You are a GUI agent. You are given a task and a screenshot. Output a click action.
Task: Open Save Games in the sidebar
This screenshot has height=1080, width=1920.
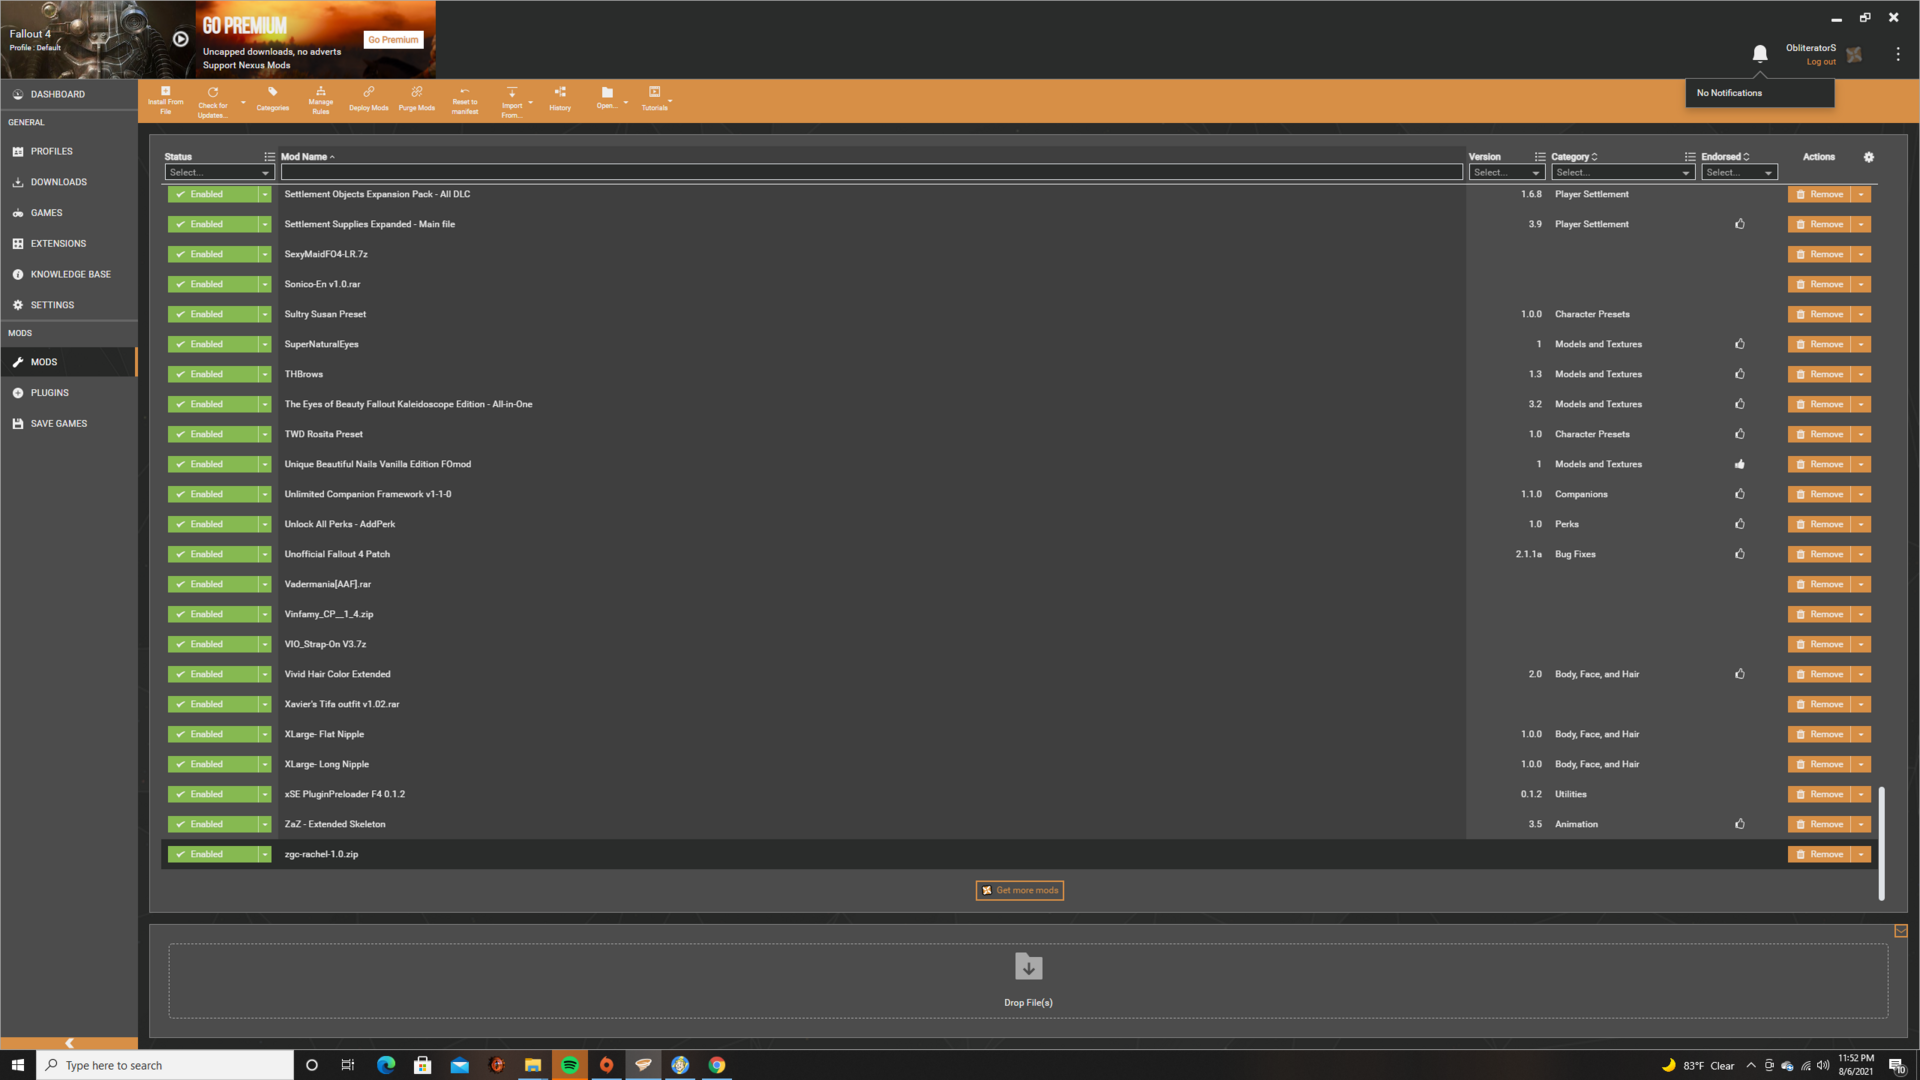tap(68, 424)
